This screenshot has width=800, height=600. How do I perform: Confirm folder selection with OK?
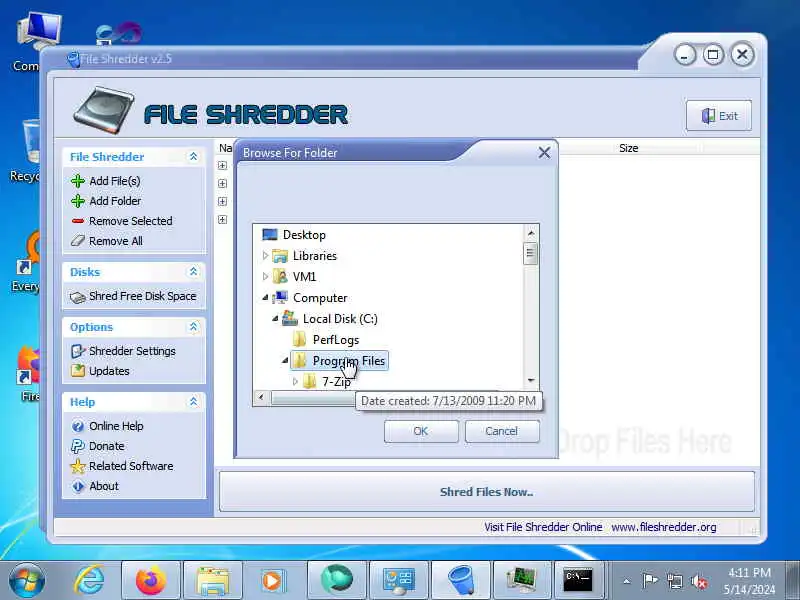tap(421, 431)
